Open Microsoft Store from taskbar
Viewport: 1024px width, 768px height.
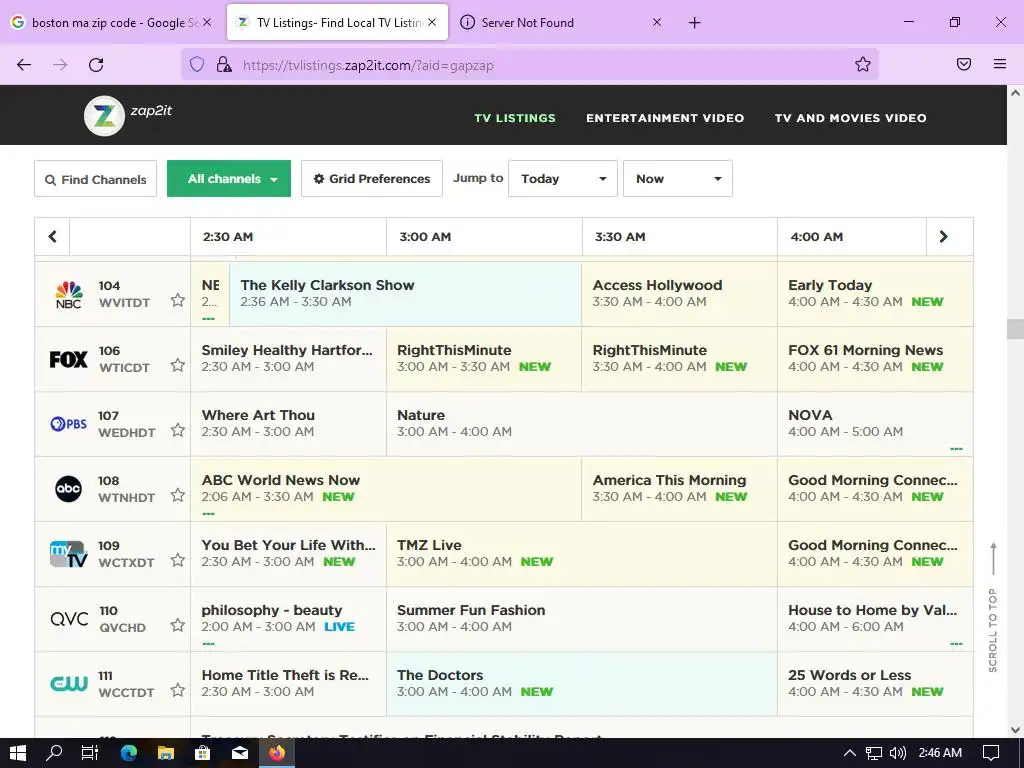pos(203,753)
